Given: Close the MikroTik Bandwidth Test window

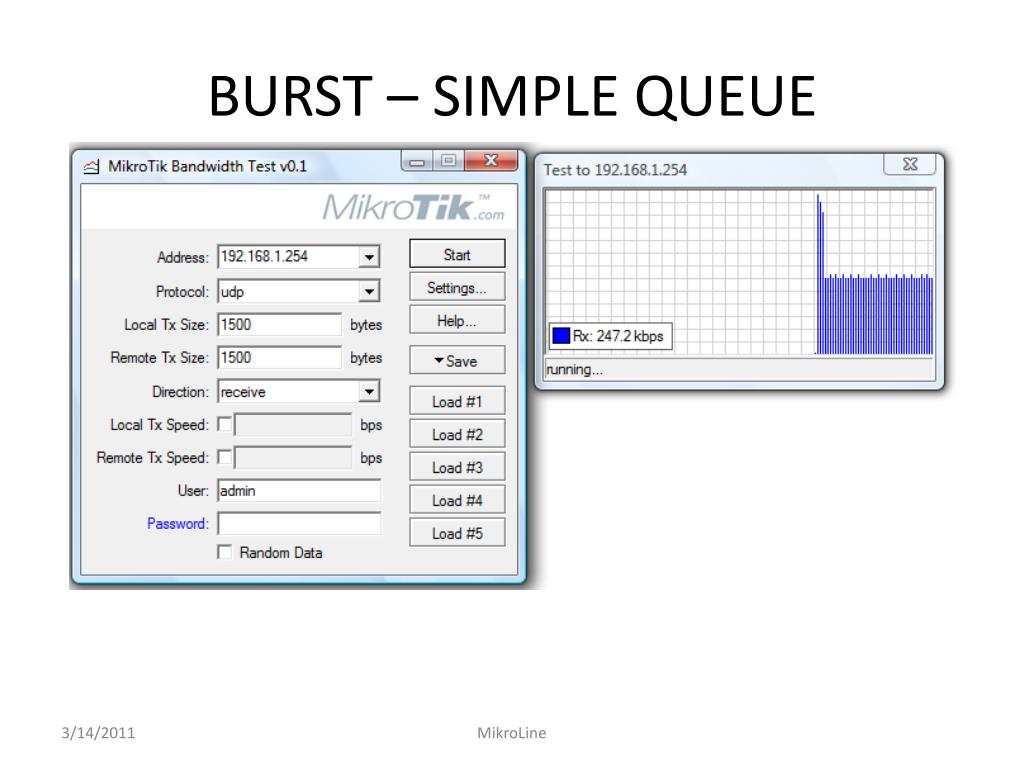Looking at the screenshot, I should click(491, 160).
